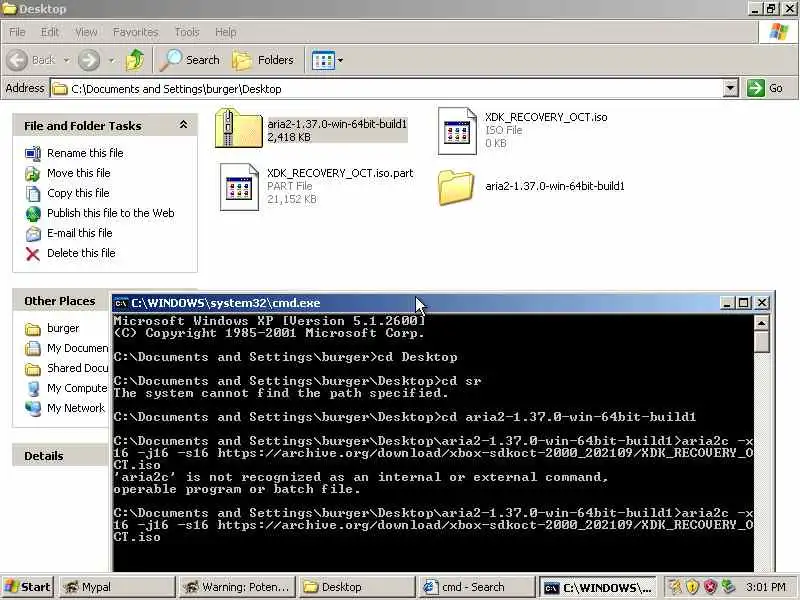Click the Start button
The image size is (800, 600).
coord(28,587)
